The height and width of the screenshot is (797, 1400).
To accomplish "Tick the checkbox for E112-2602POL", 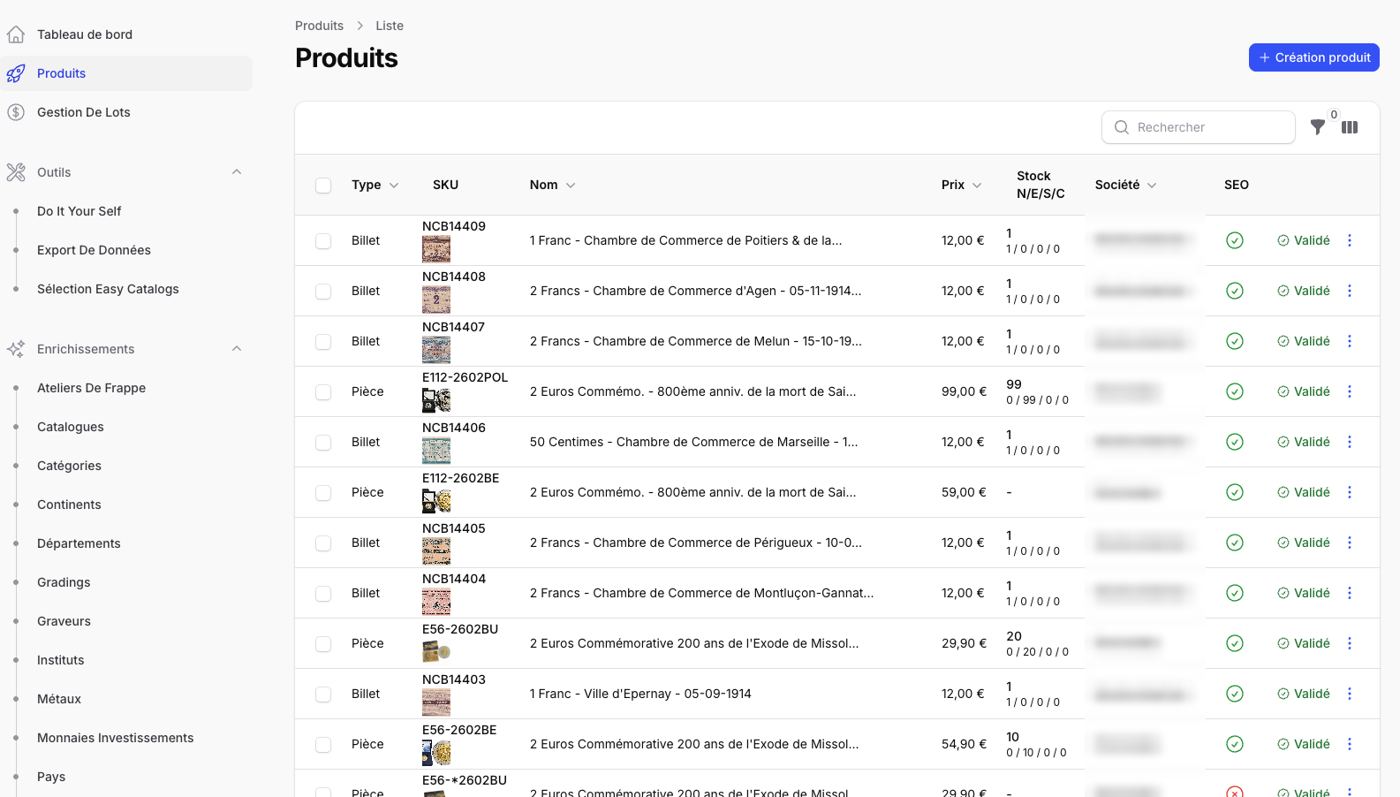I will pyautogui.click(x=323, y=392).
